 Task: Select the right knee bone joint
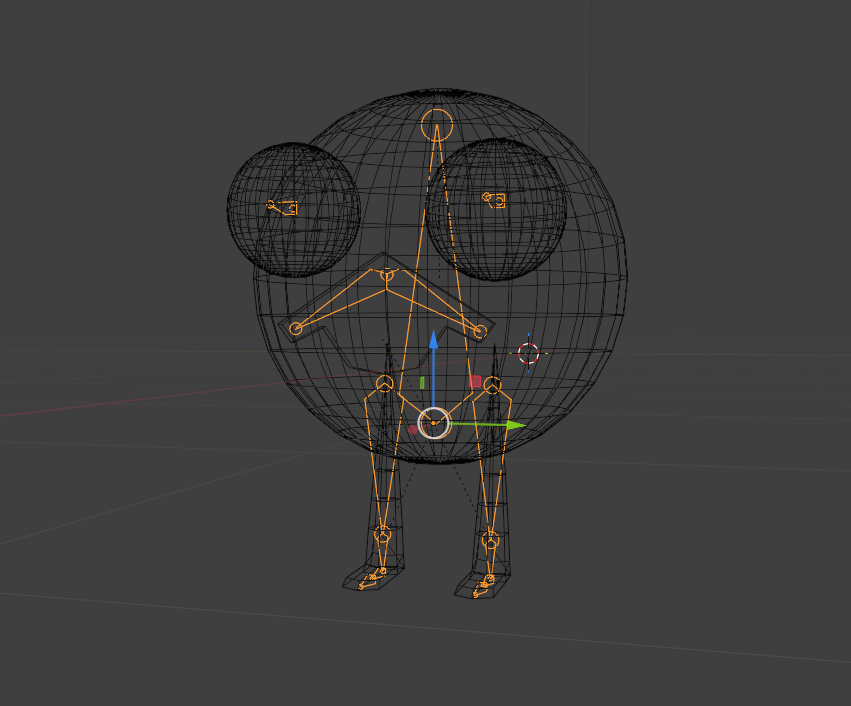pos(490,540)
